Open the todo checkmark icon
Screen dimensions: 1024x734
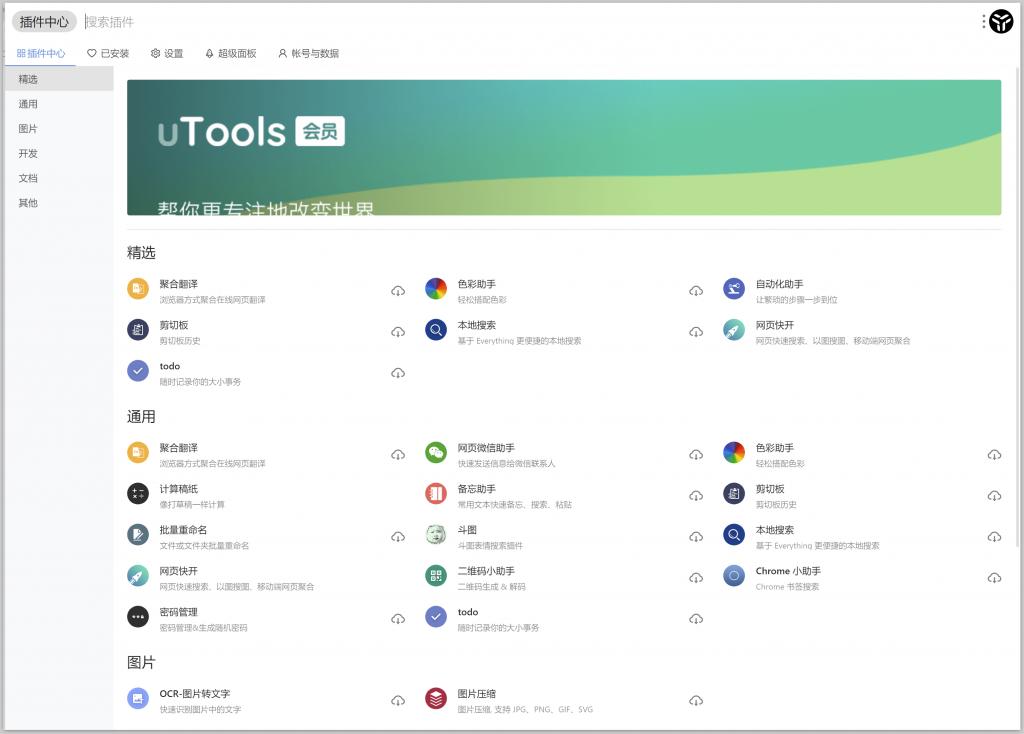pyautogui.click(x=137, y=370)
